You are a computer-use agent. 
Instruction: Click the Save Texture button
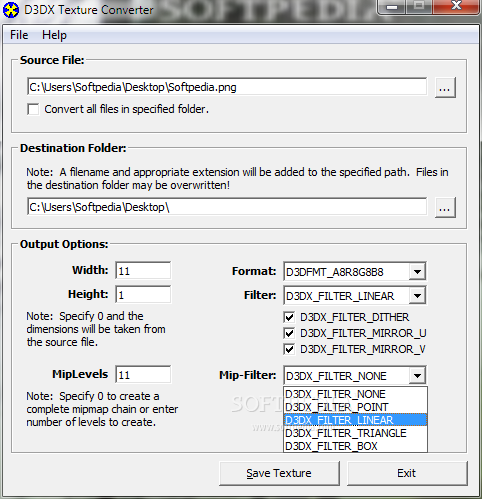(279, 473)
